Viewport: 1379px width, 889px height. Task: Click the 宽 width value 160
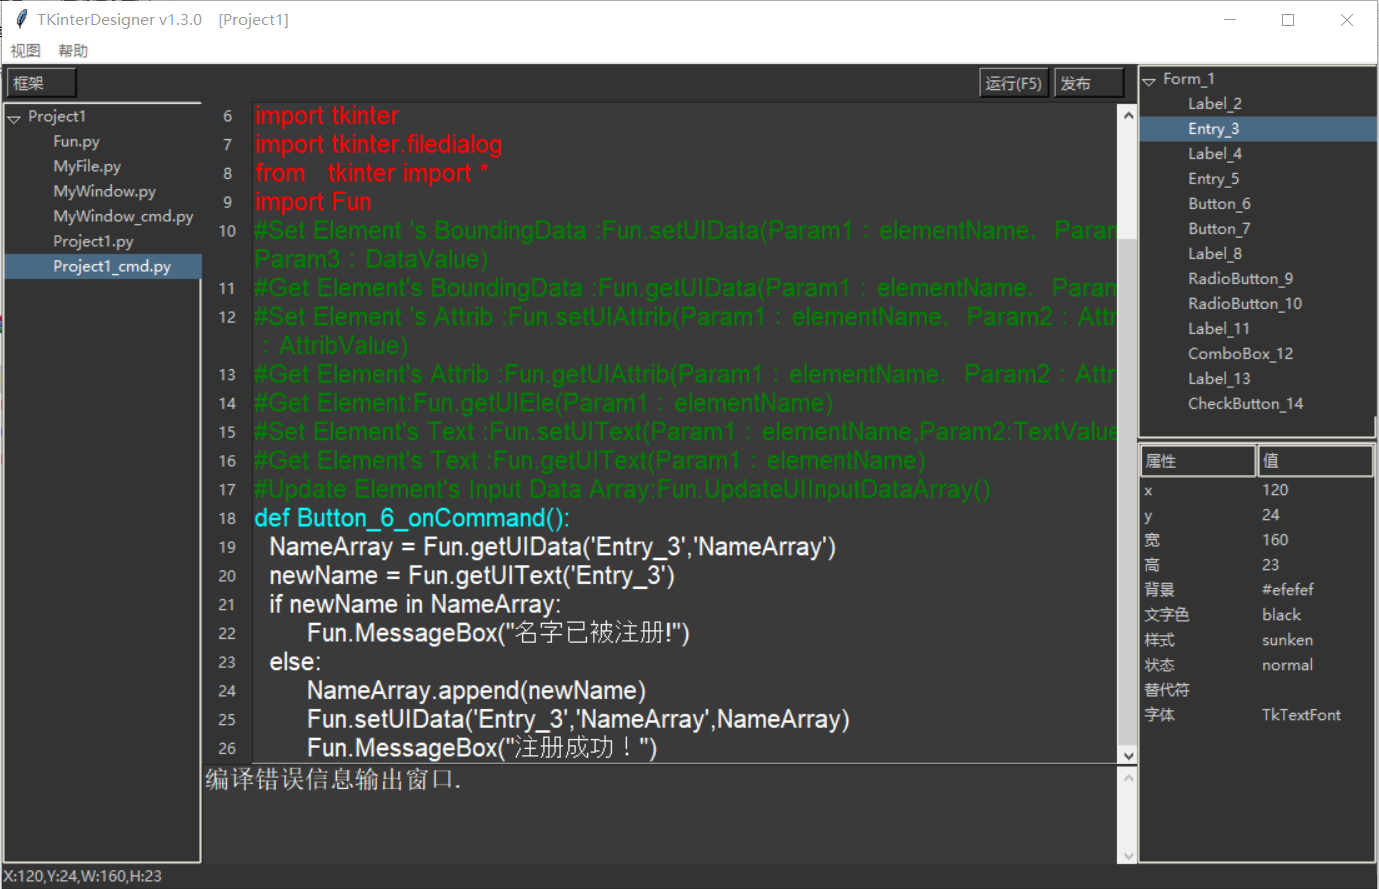[1275, 540]
